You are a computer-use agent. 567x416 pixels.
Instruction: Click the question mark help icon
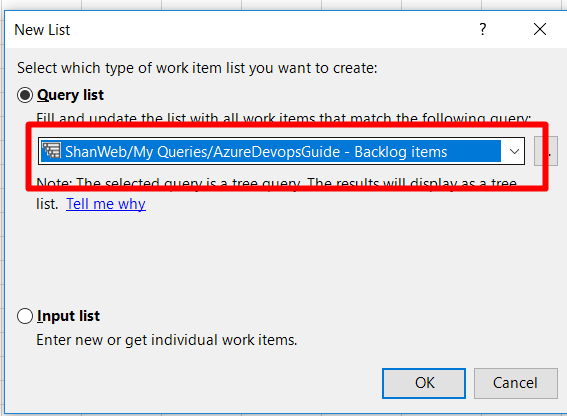click(x=483, y=29)
